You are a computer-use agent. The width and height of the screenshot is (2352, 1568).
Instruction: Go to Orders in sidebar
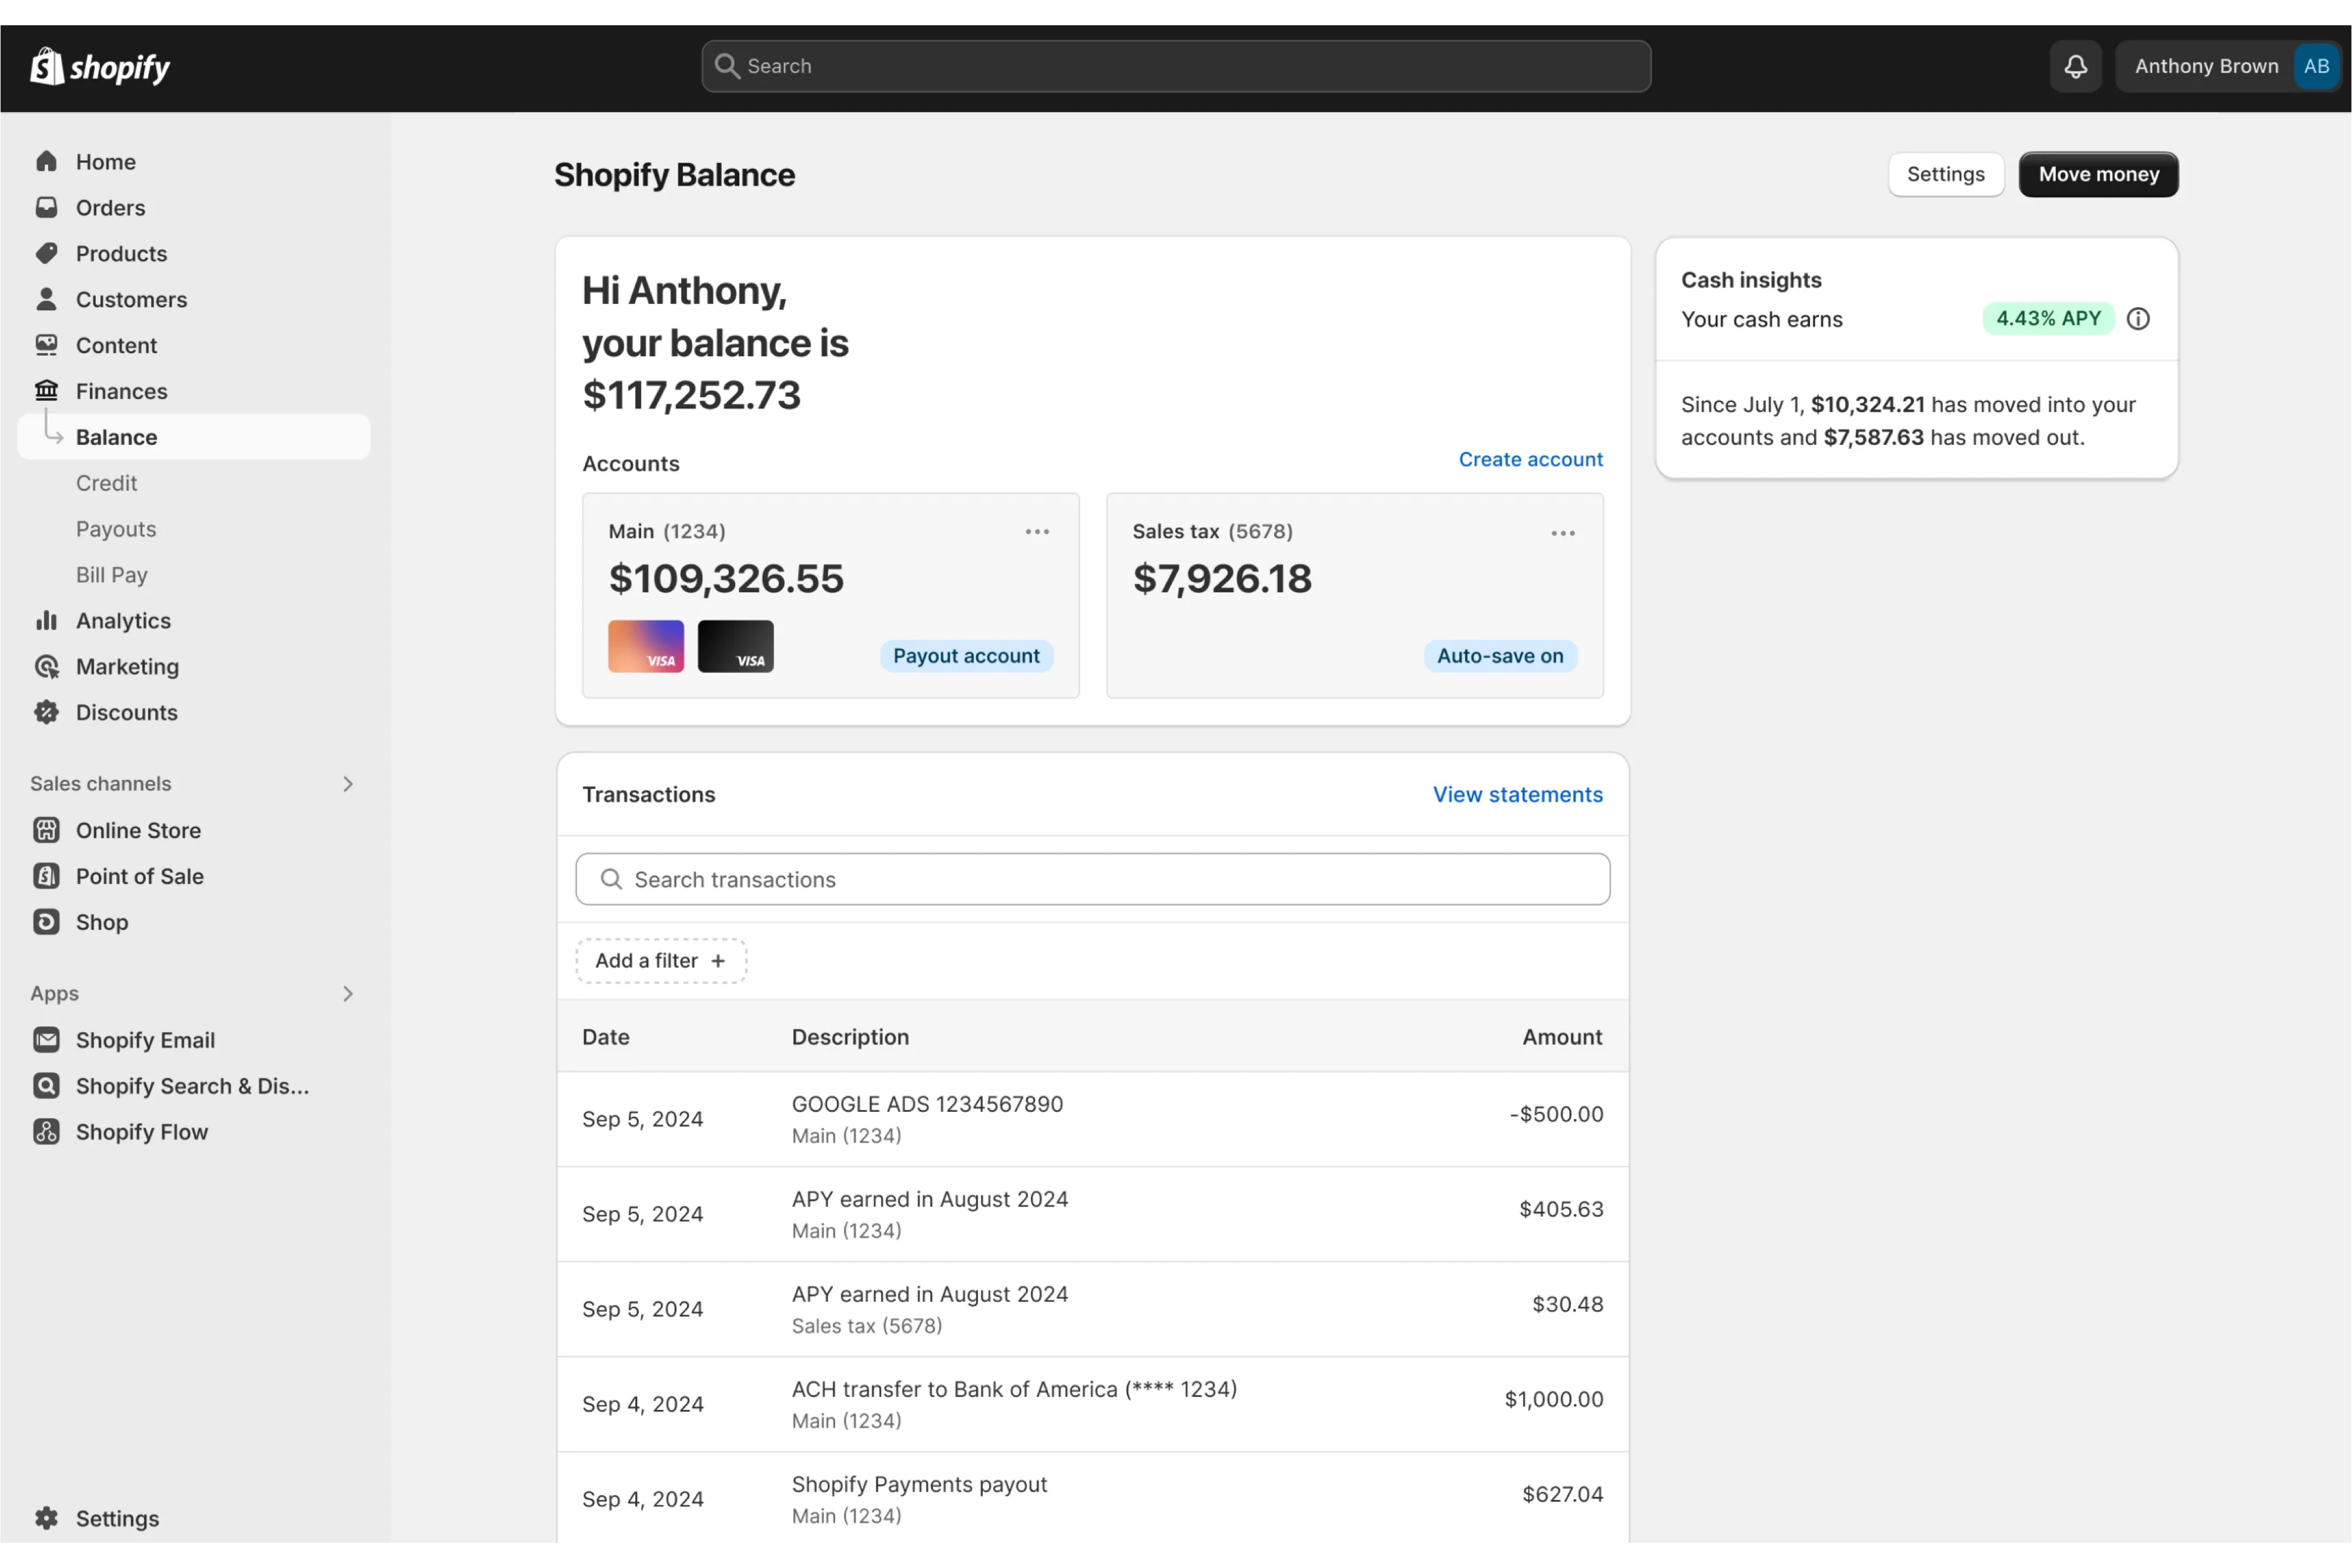click(110, 208)
